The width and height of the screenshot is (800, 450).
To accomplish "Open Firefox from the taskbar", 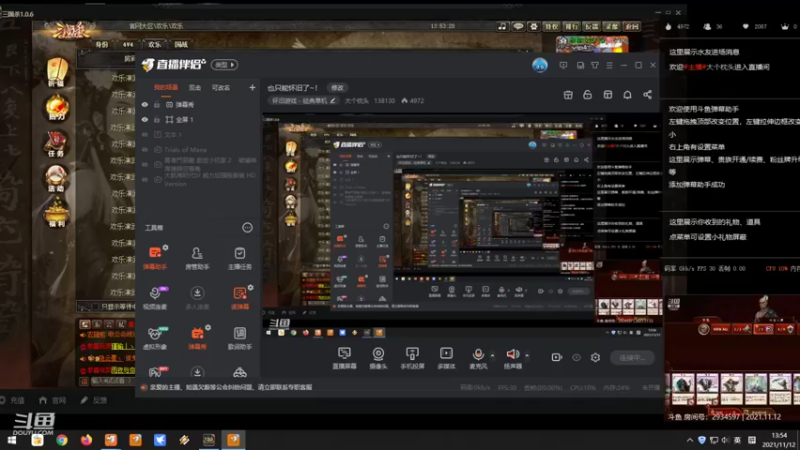I will point(86,440).
